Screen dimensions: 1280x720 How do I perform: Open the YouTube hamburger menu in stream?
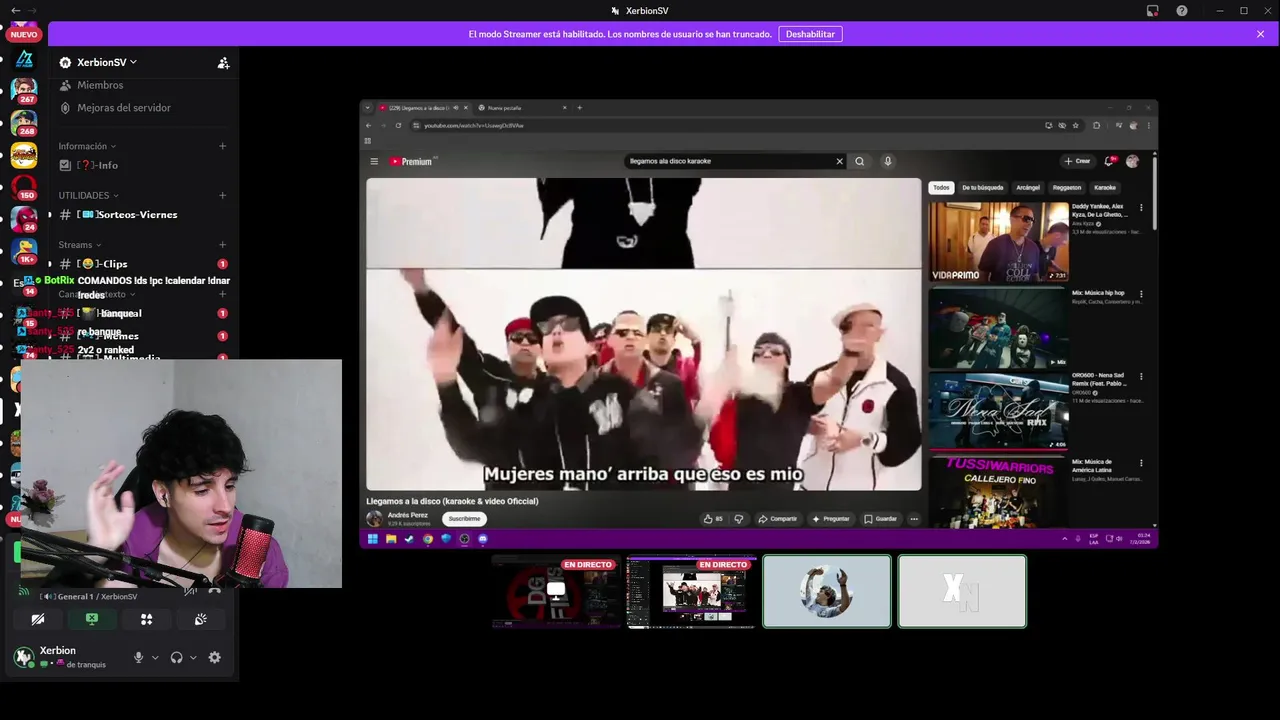pos(374,161)
